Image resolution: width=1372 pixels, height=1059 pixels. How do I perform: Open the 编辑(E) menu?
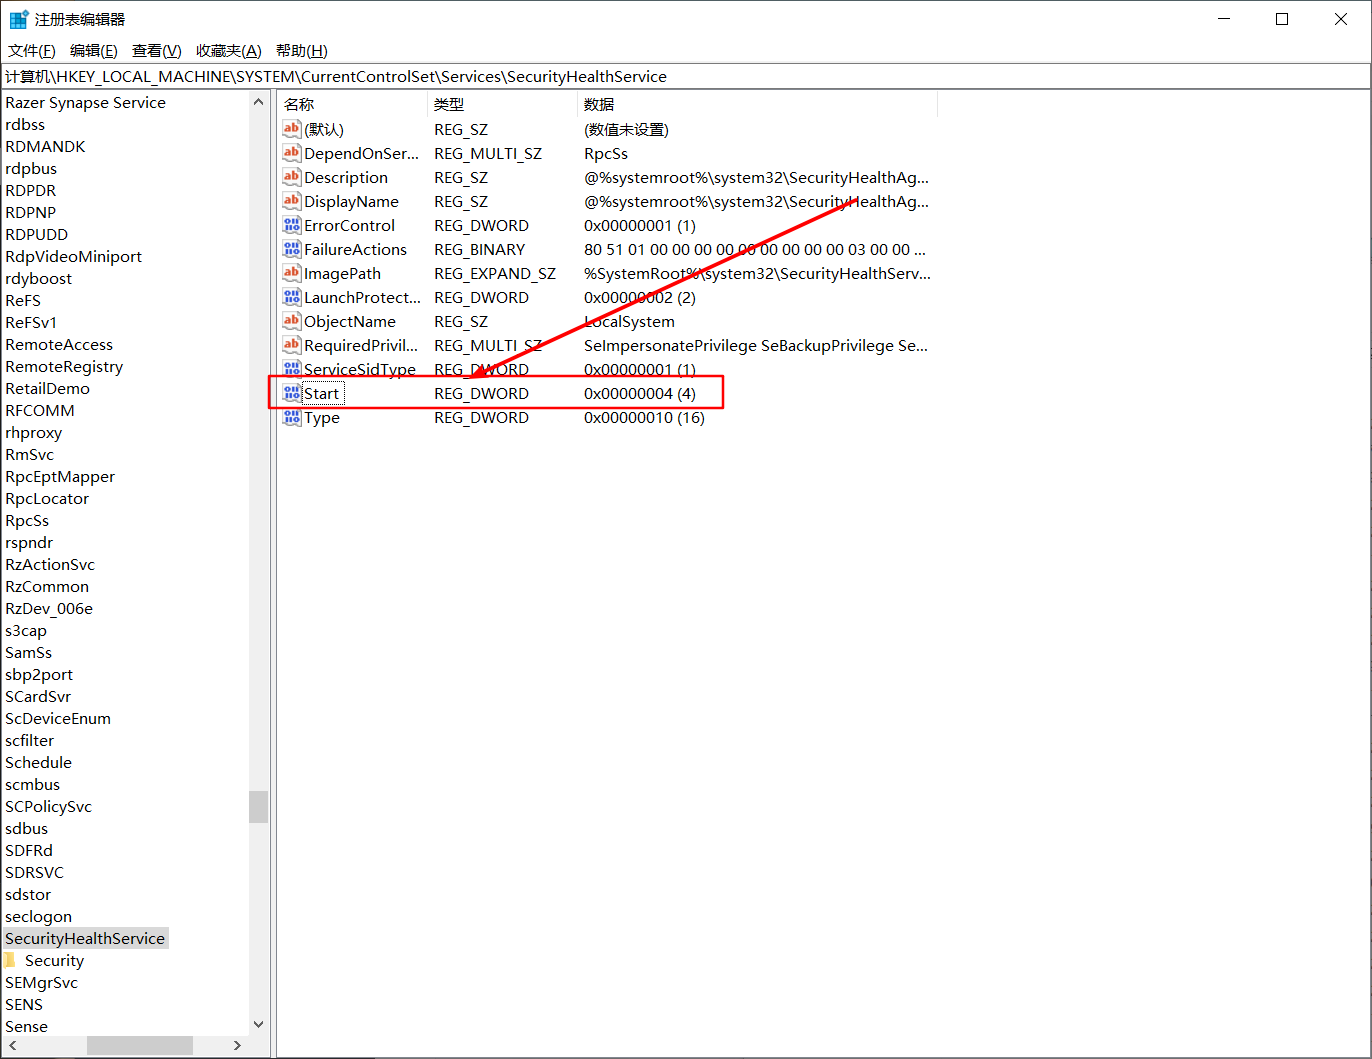coord(93,51)
